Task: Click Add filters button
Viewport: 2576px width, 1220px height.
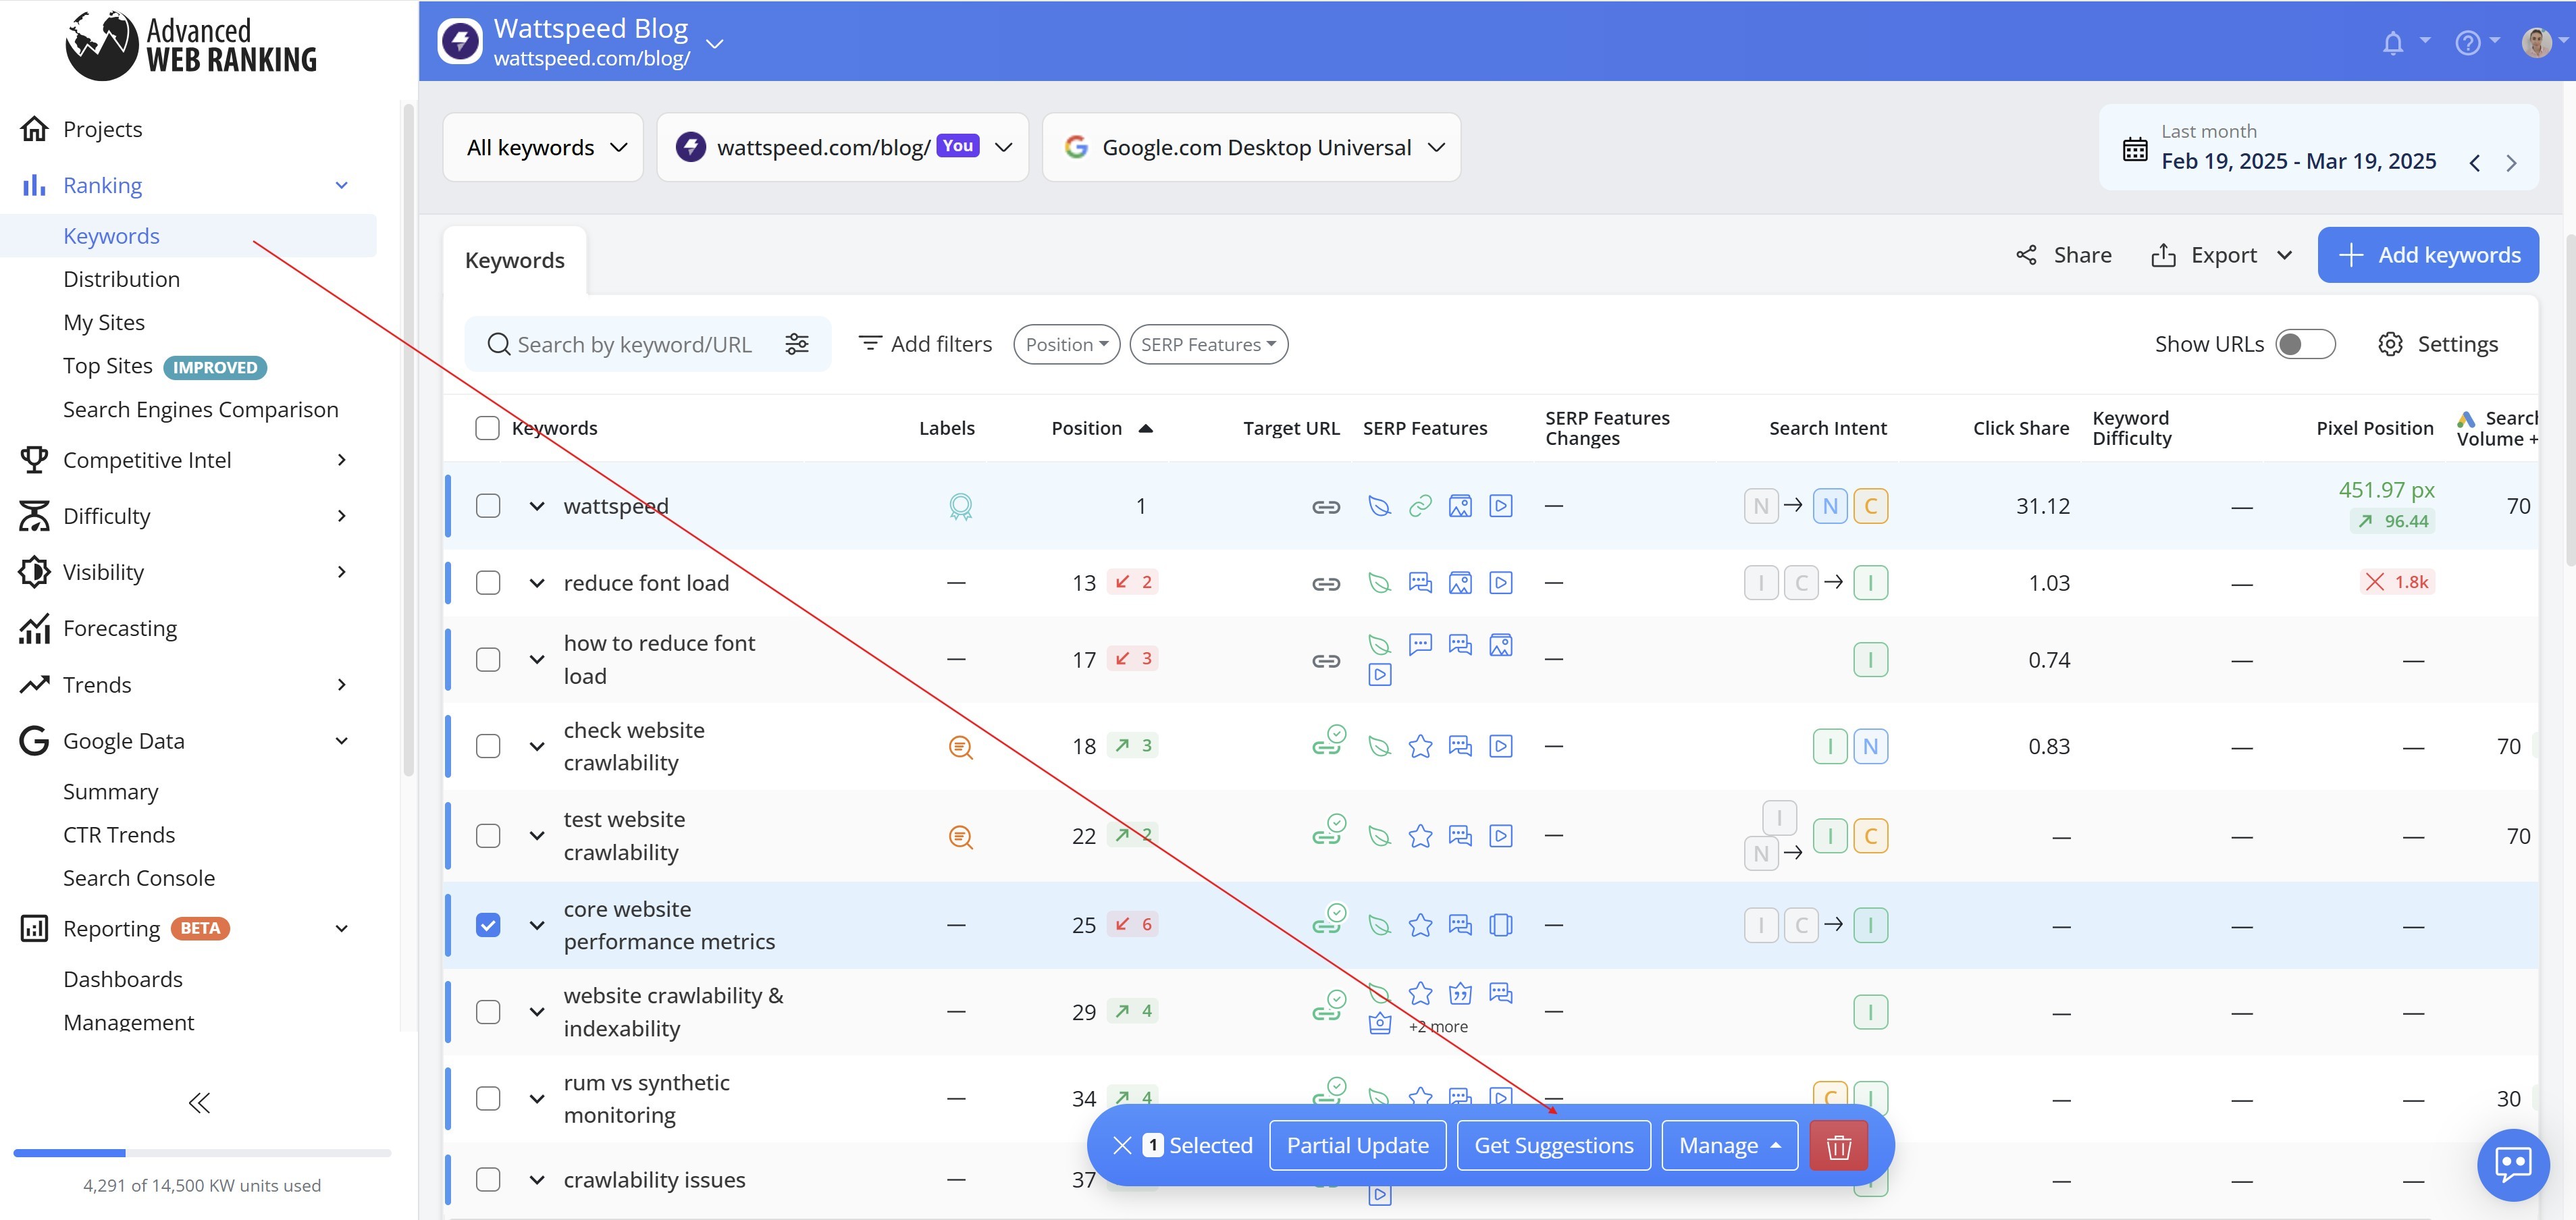Action: [926, 344]
